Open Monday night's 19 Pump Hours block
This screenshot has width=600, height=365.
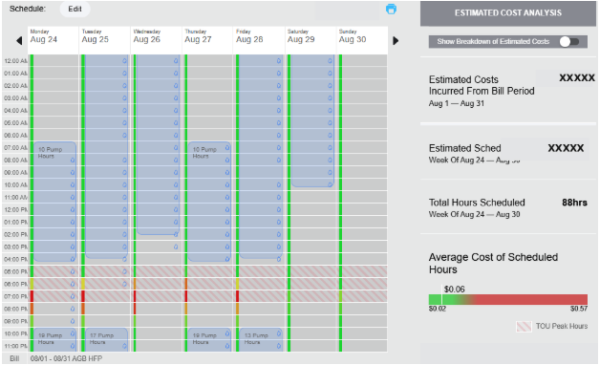(x=55, y=339)
